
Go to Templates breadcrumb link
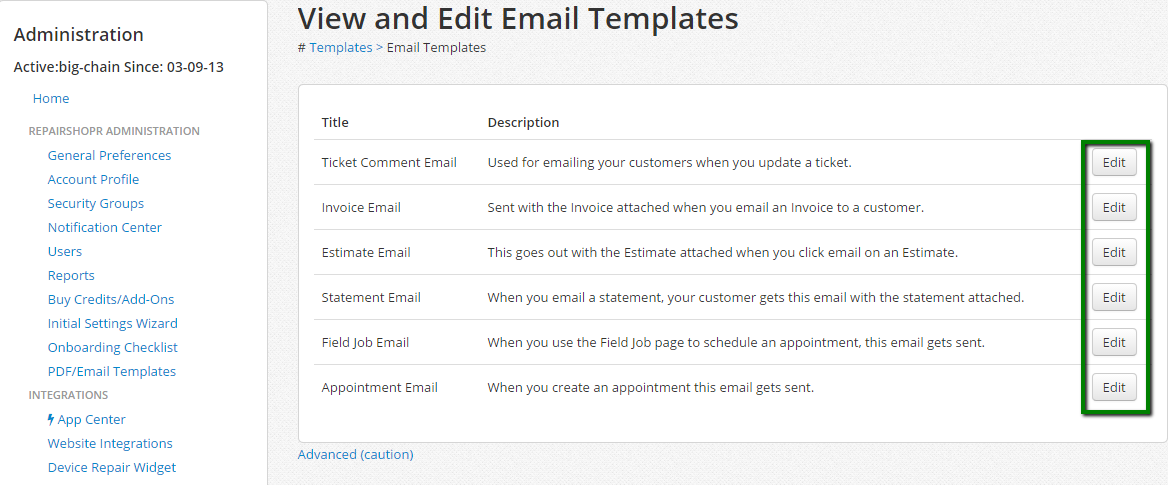340,48
